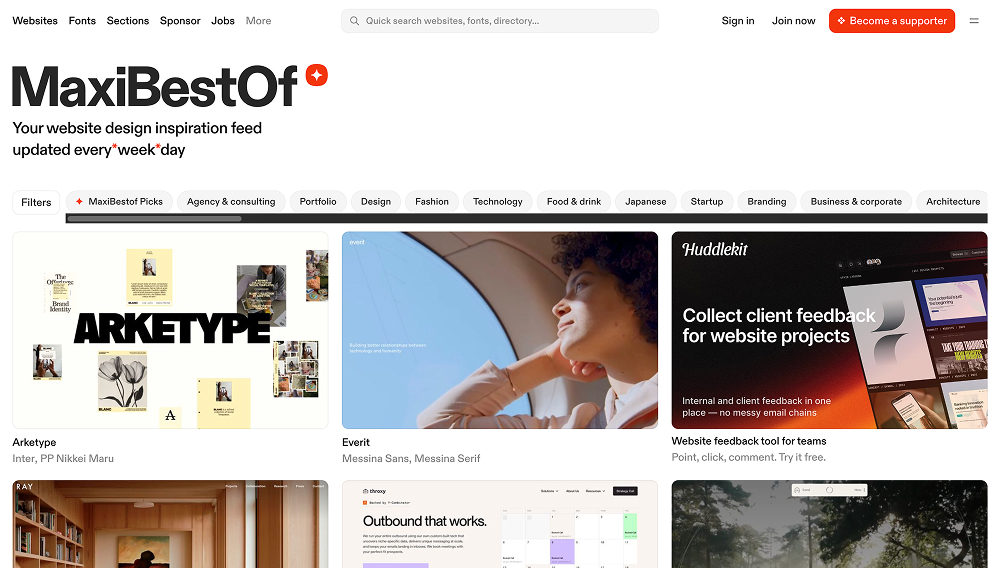Image resolution: width=1000 pixels, height=568 pixels.
Task: Click the MaxiBestOf logo title
Action: [155, 86]
